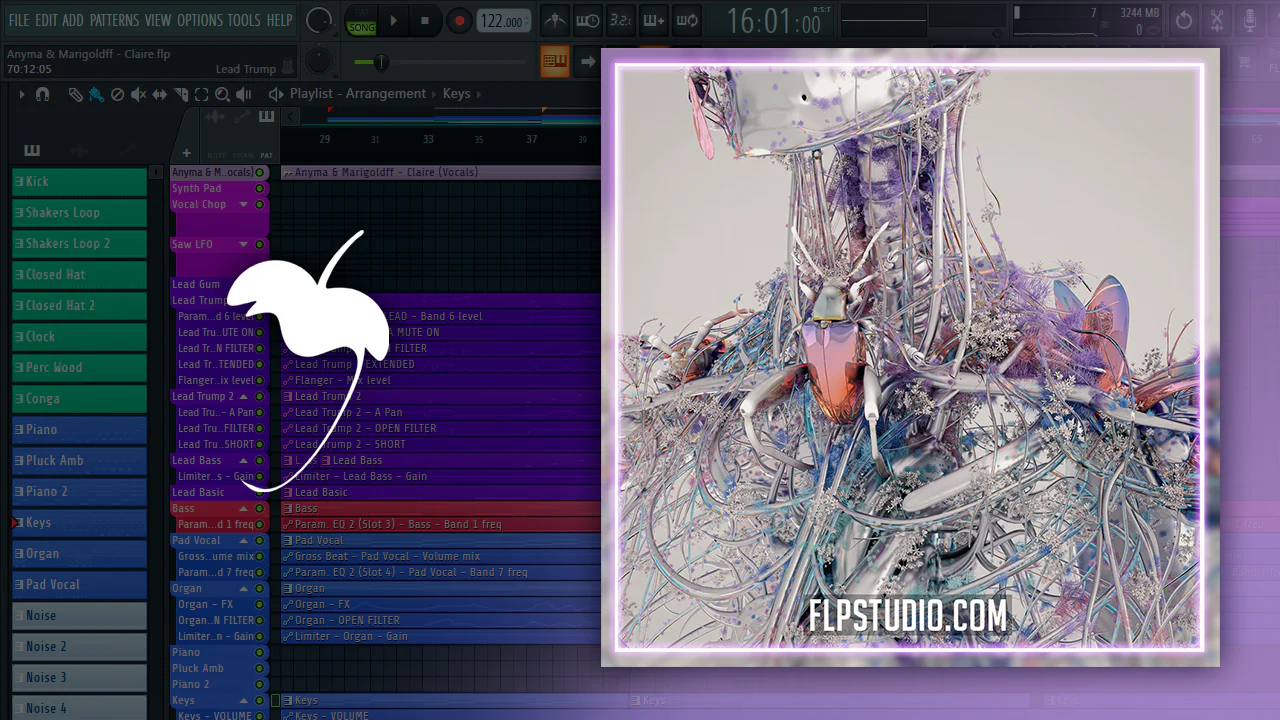The width and height of the screenshot is (1280, 720).
Task: Open the piano roll view button
Action: click(x=555, y=61)
